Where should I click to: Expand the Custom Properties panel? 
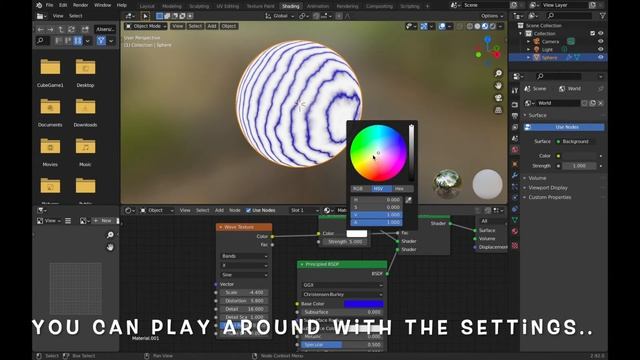point(549,197)
